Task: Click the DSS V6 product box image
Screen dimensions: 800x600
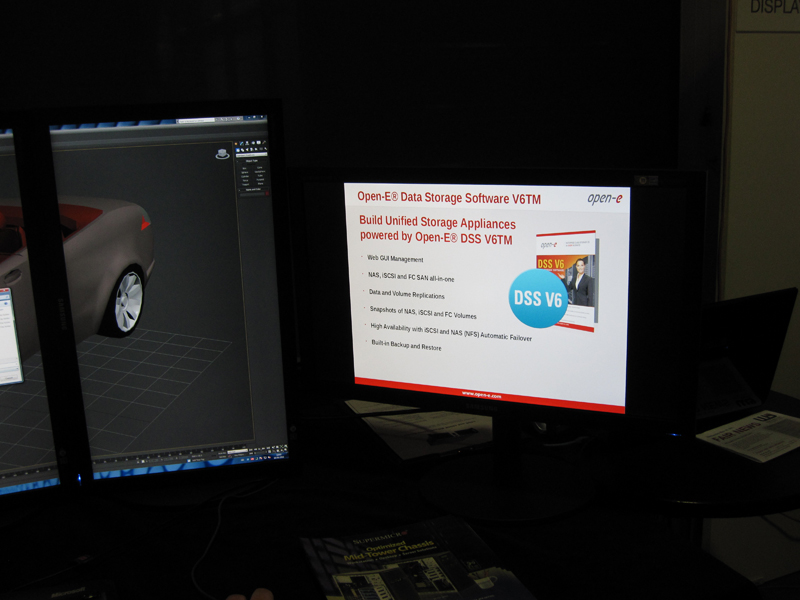Action: pyautogui.click(x=567, y=280)
